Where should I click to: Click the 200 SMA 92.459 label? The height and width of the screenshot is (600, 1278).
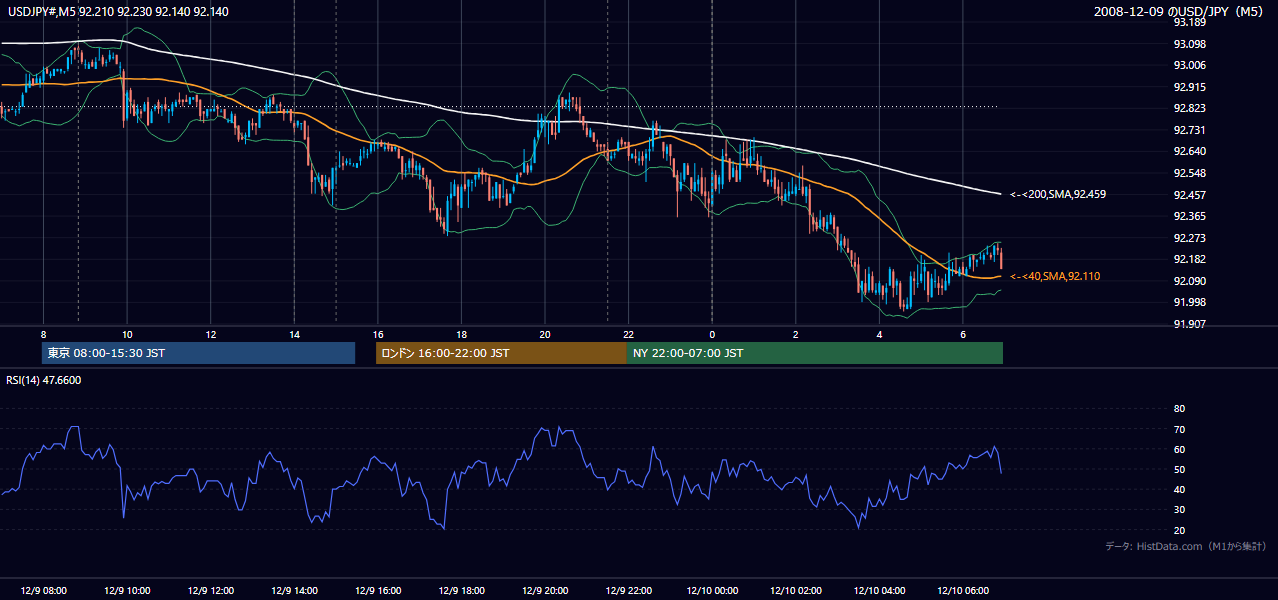click(x=1058, y=194)
